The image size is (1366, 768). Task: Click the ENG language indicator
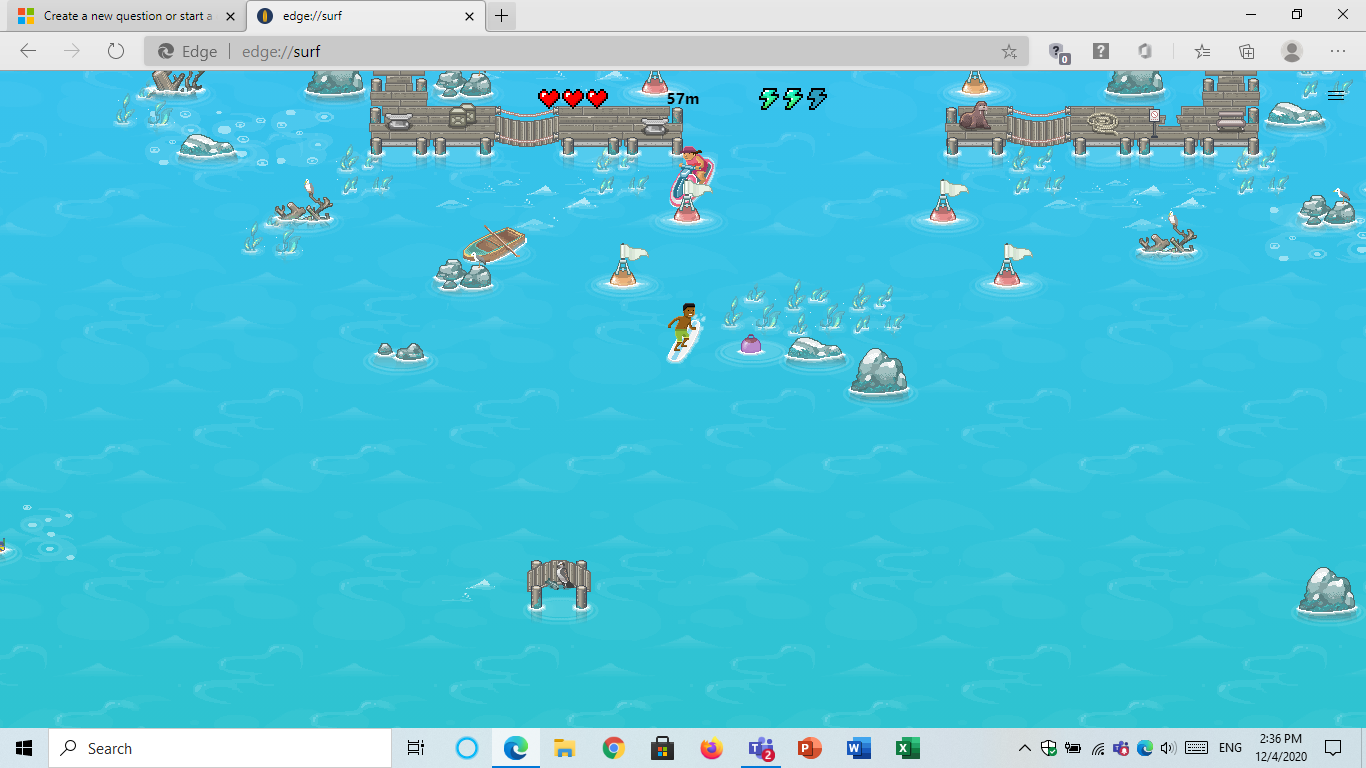1230,748
